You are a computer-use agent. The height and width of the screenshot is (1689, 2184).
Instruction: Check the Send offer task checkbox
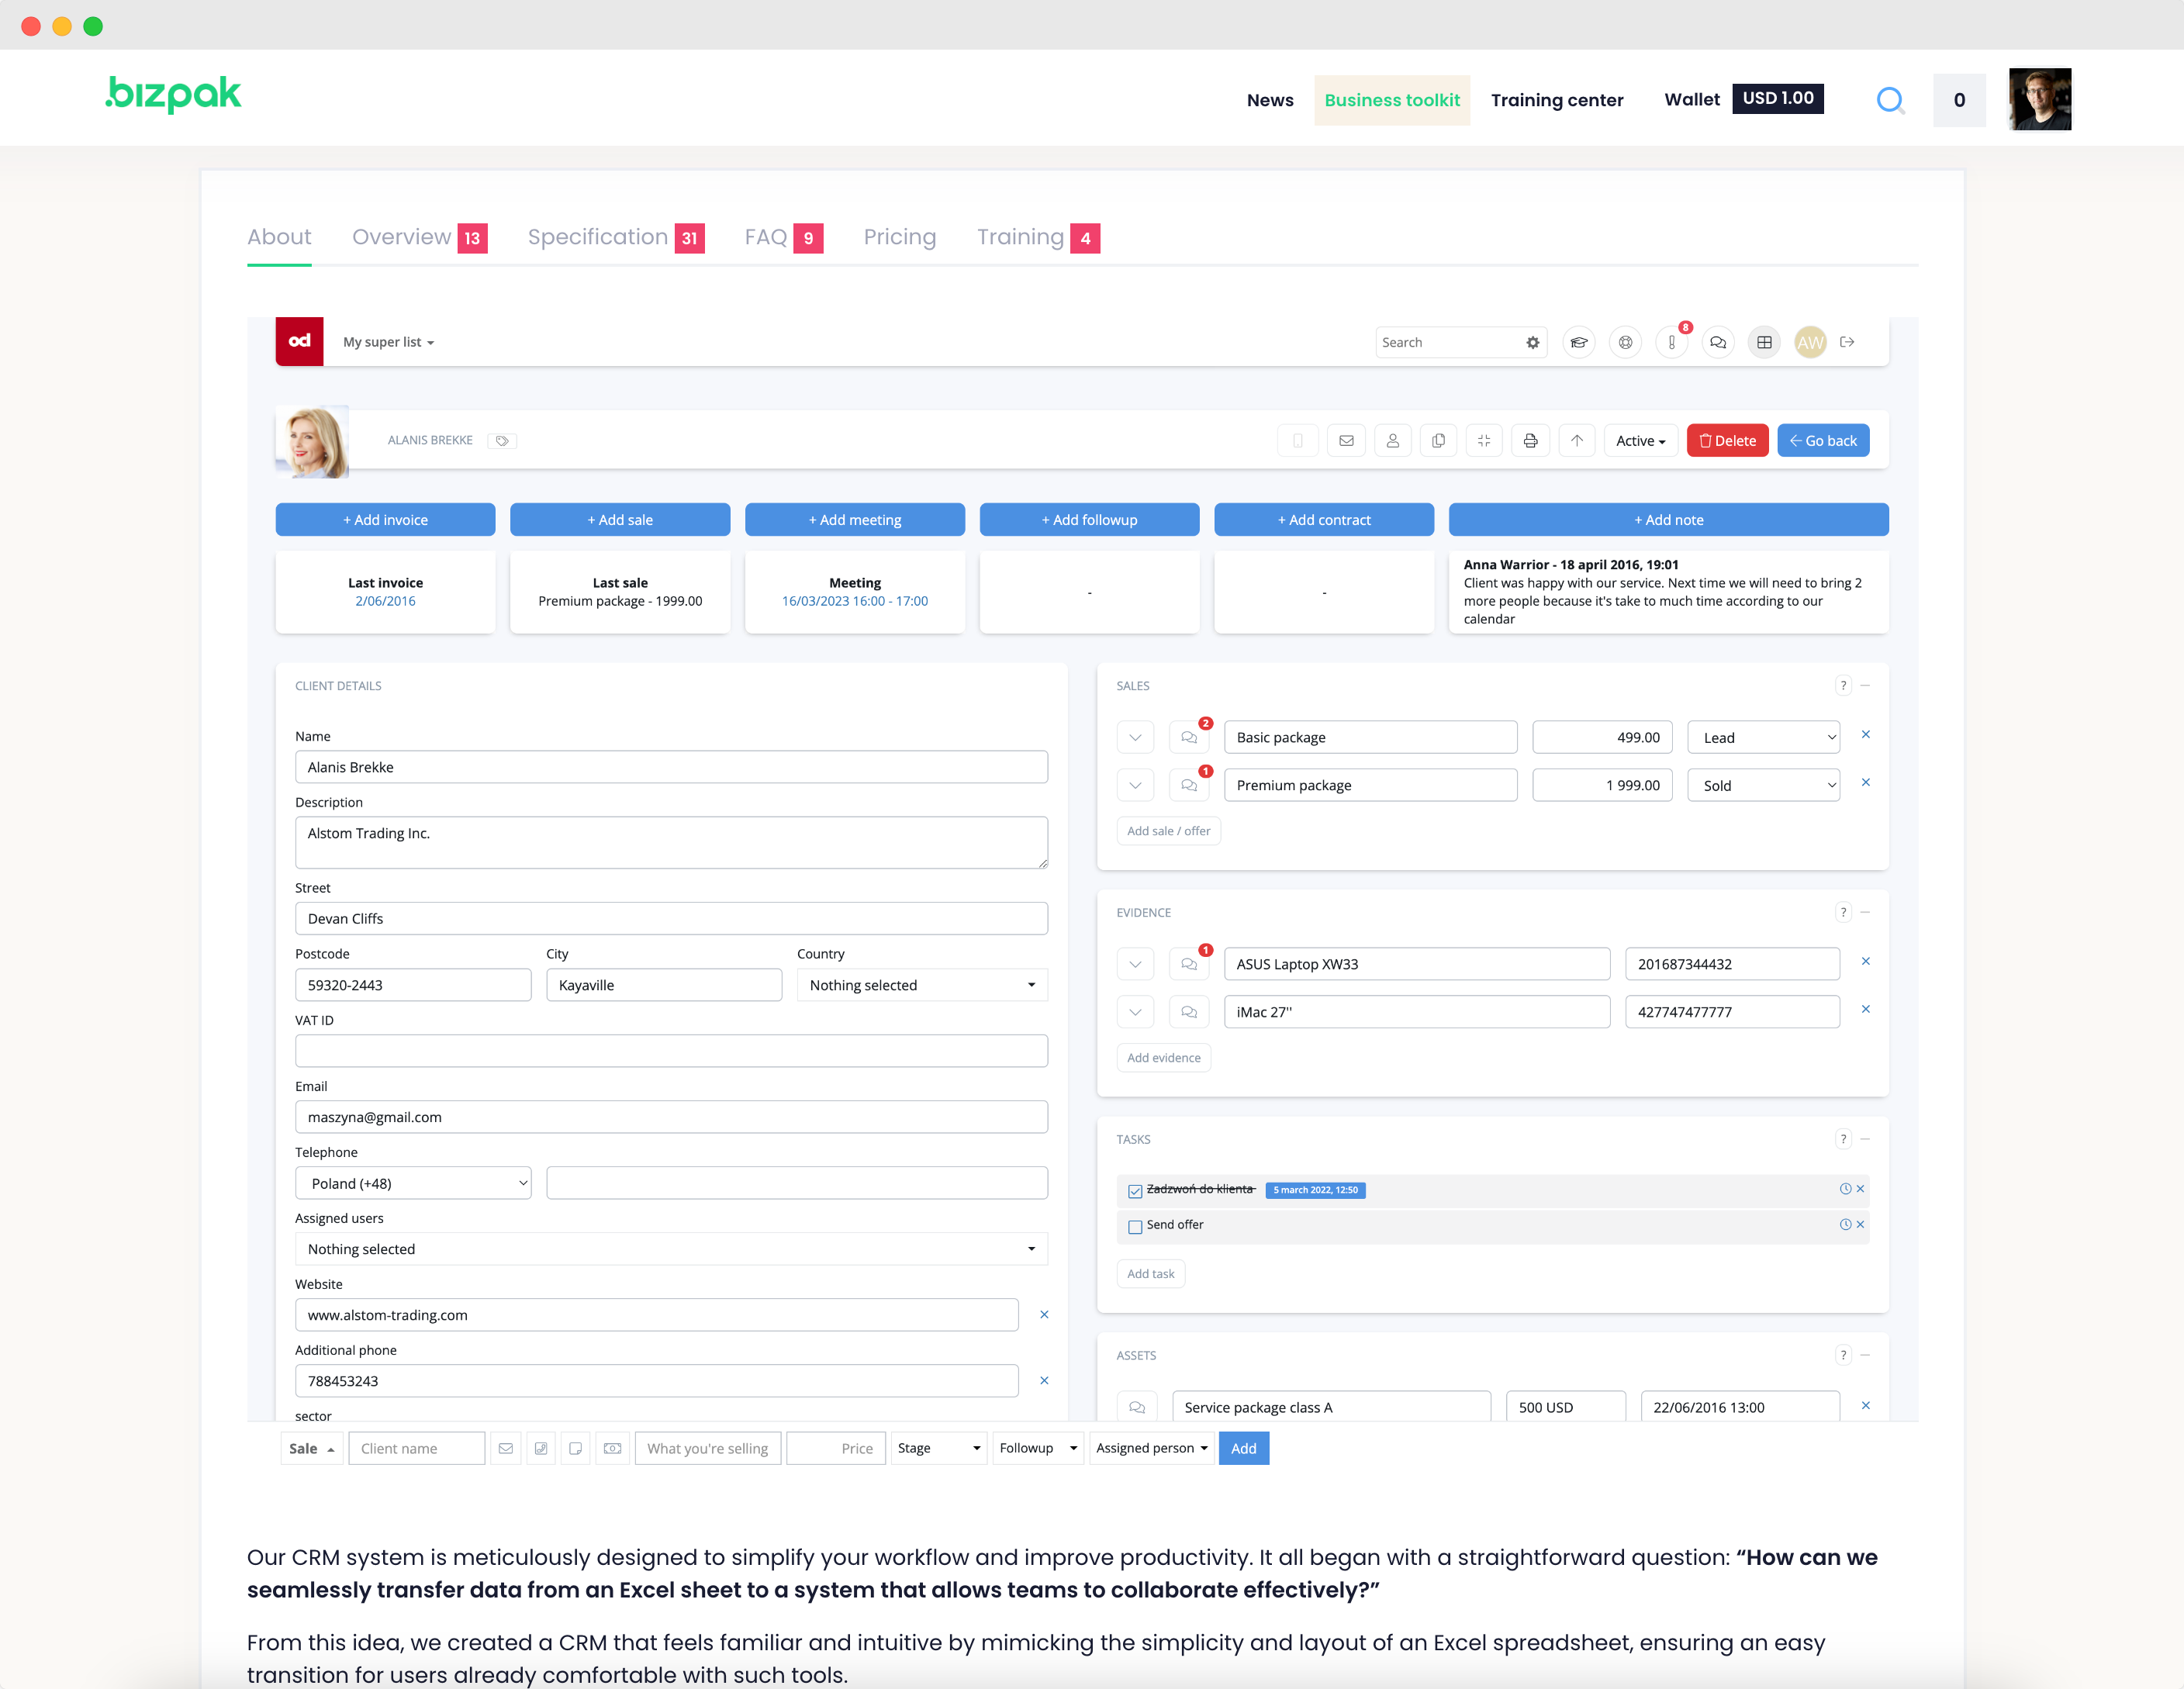click(x=1135, y=1226)
